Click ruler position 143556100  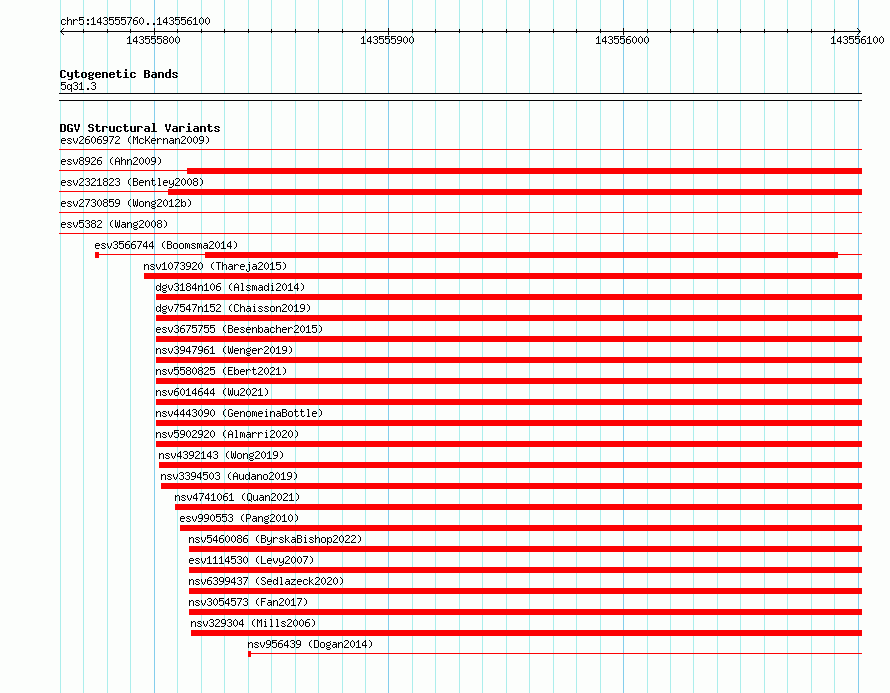(857, 40)
